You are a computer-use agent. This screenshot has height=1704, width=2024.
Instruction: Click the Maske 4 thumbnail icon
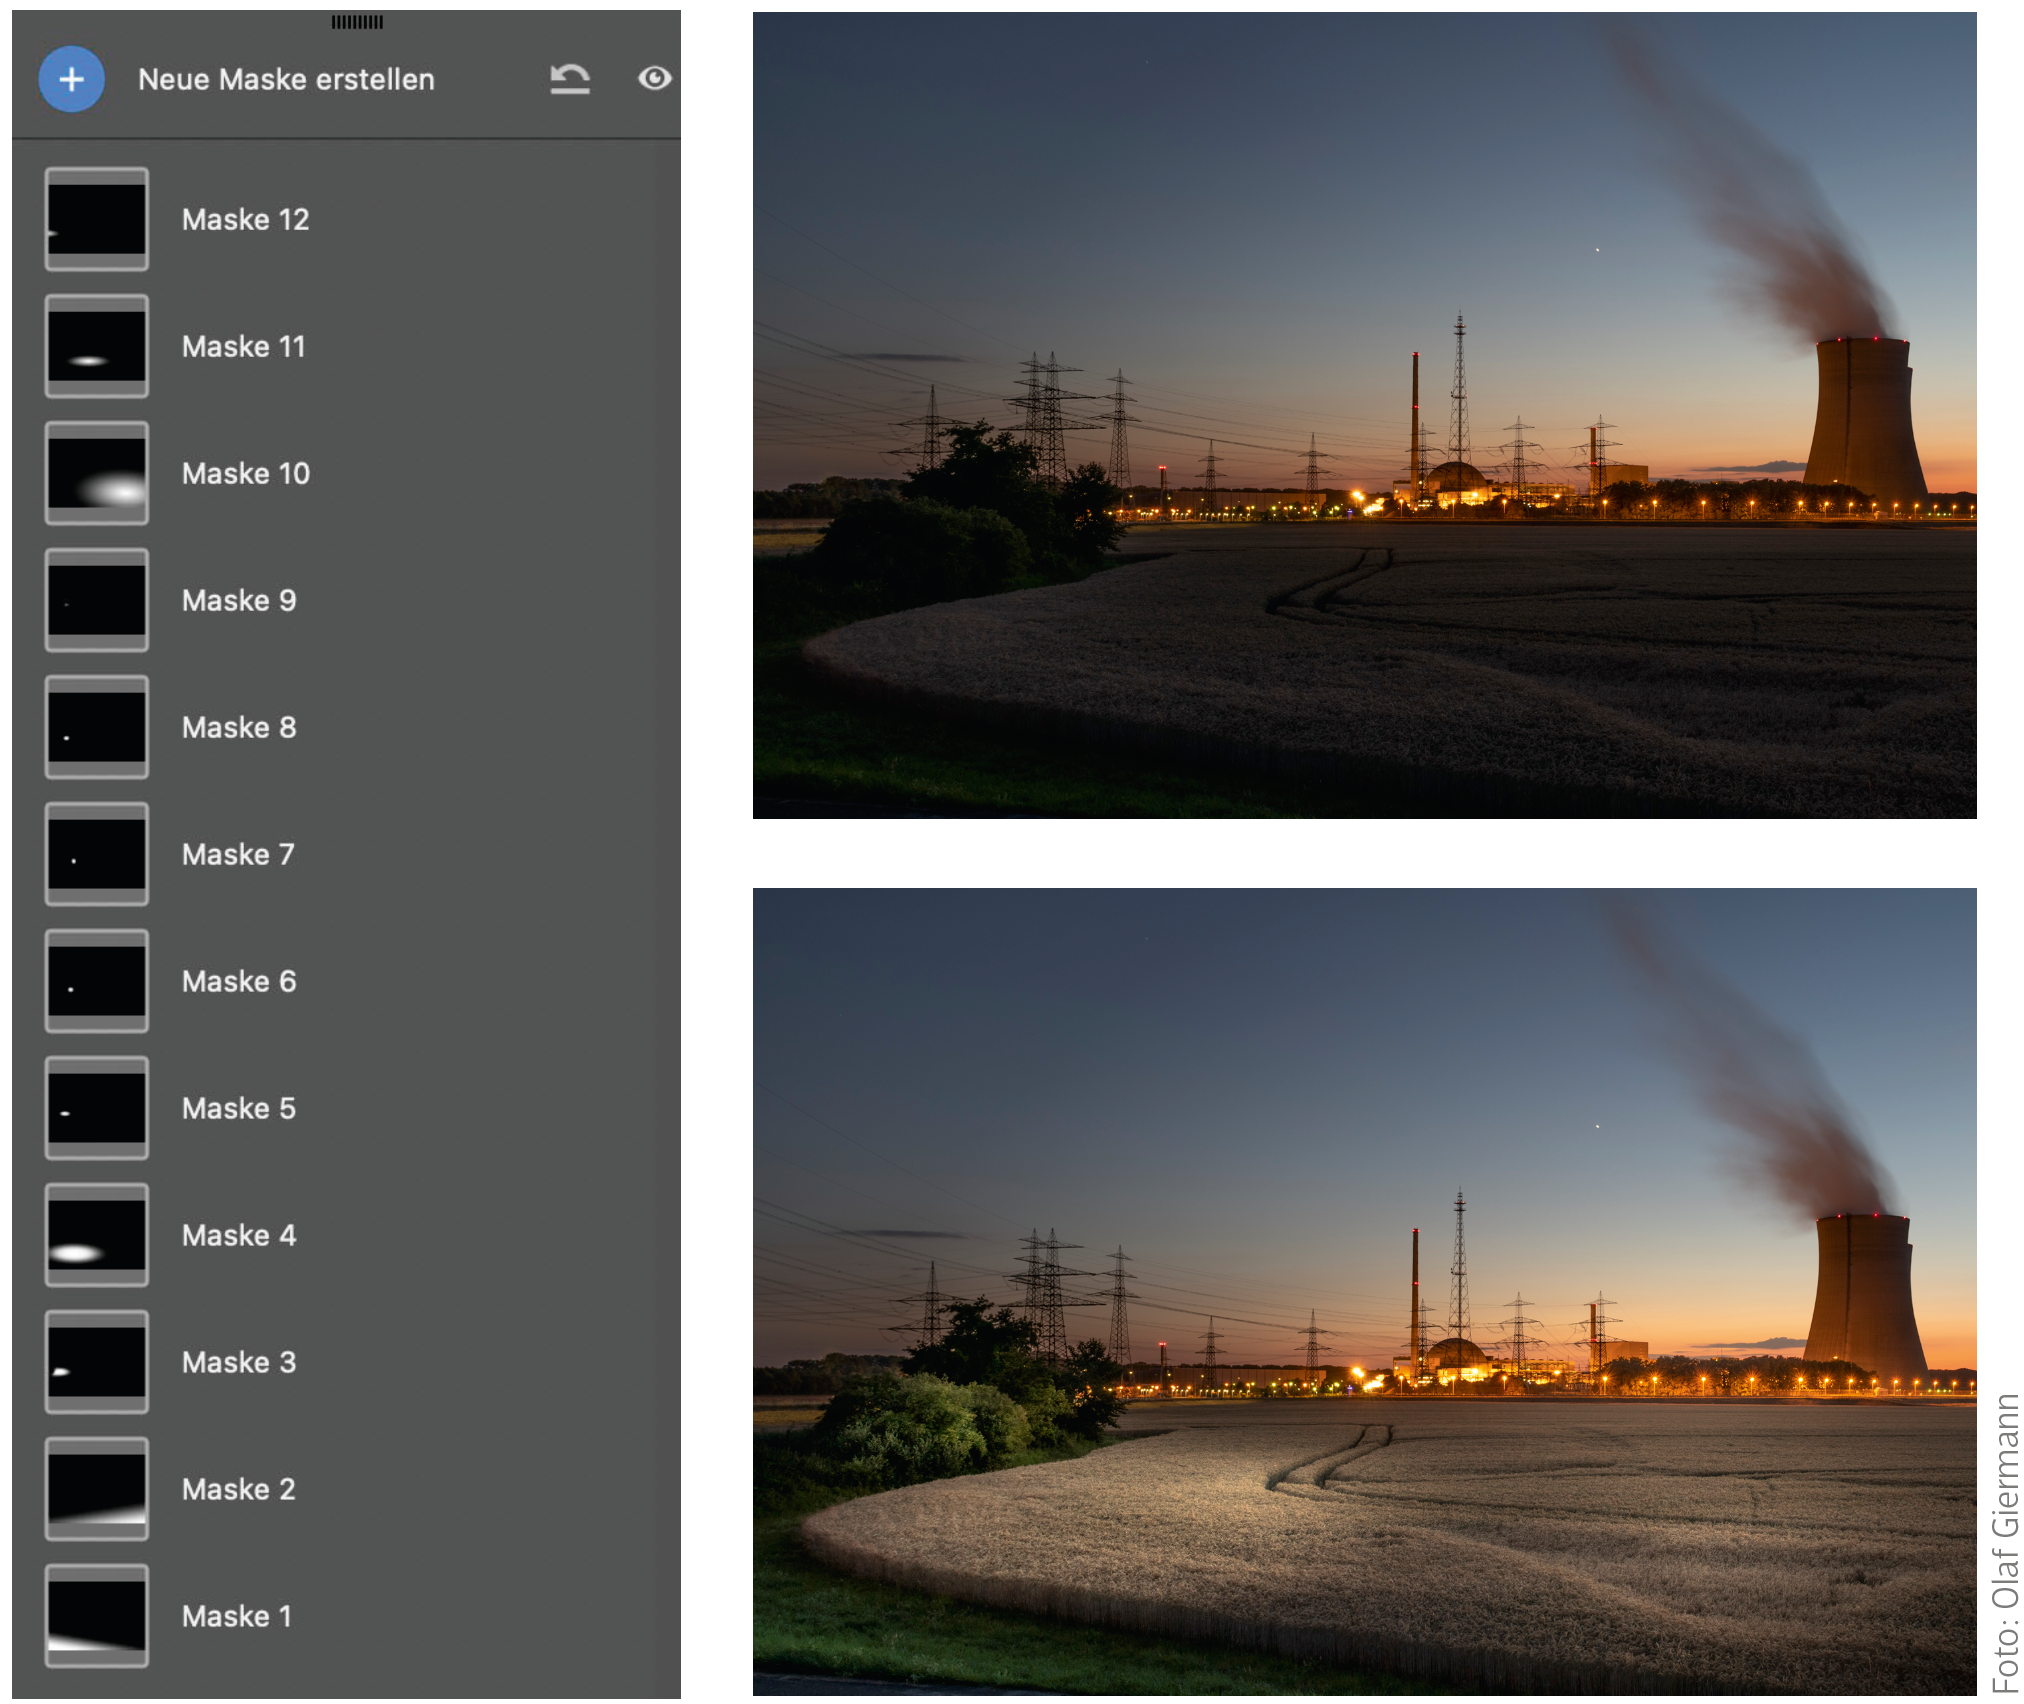click(x=97, y=1235)
